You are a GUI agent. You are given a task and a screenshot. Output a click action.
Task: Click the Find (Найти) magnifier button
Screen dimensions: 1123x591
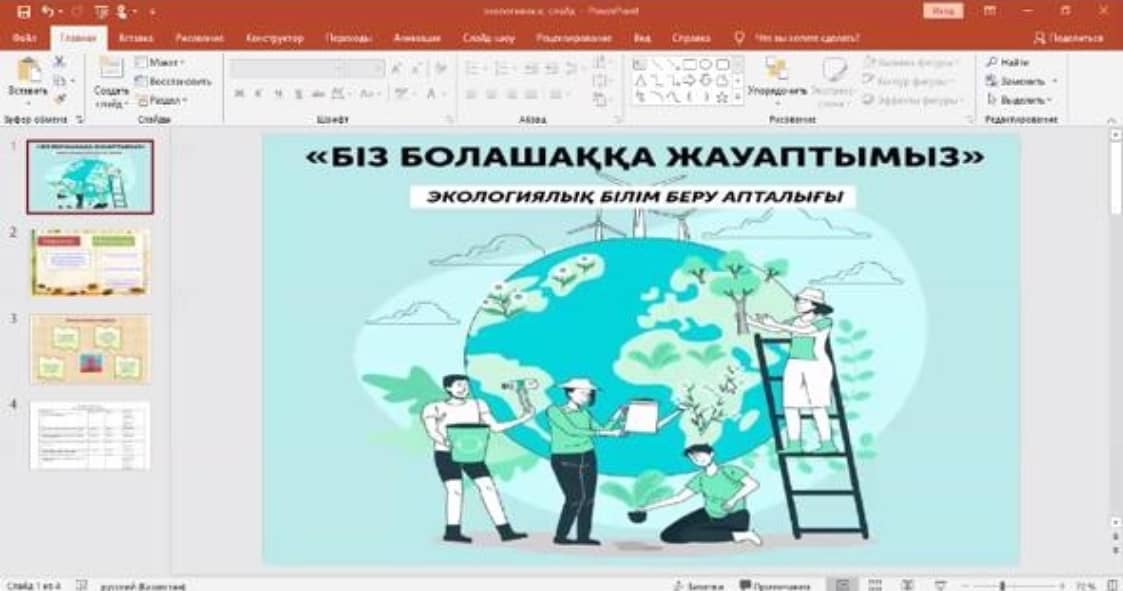coord(1008,62)
